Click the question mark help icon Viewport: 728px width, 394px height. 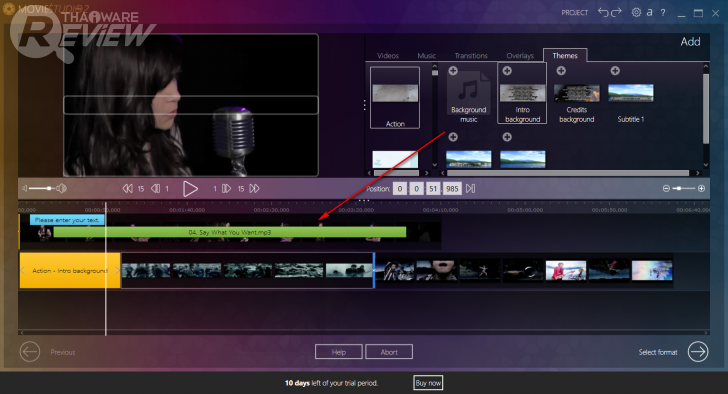(x=663, y=13)
